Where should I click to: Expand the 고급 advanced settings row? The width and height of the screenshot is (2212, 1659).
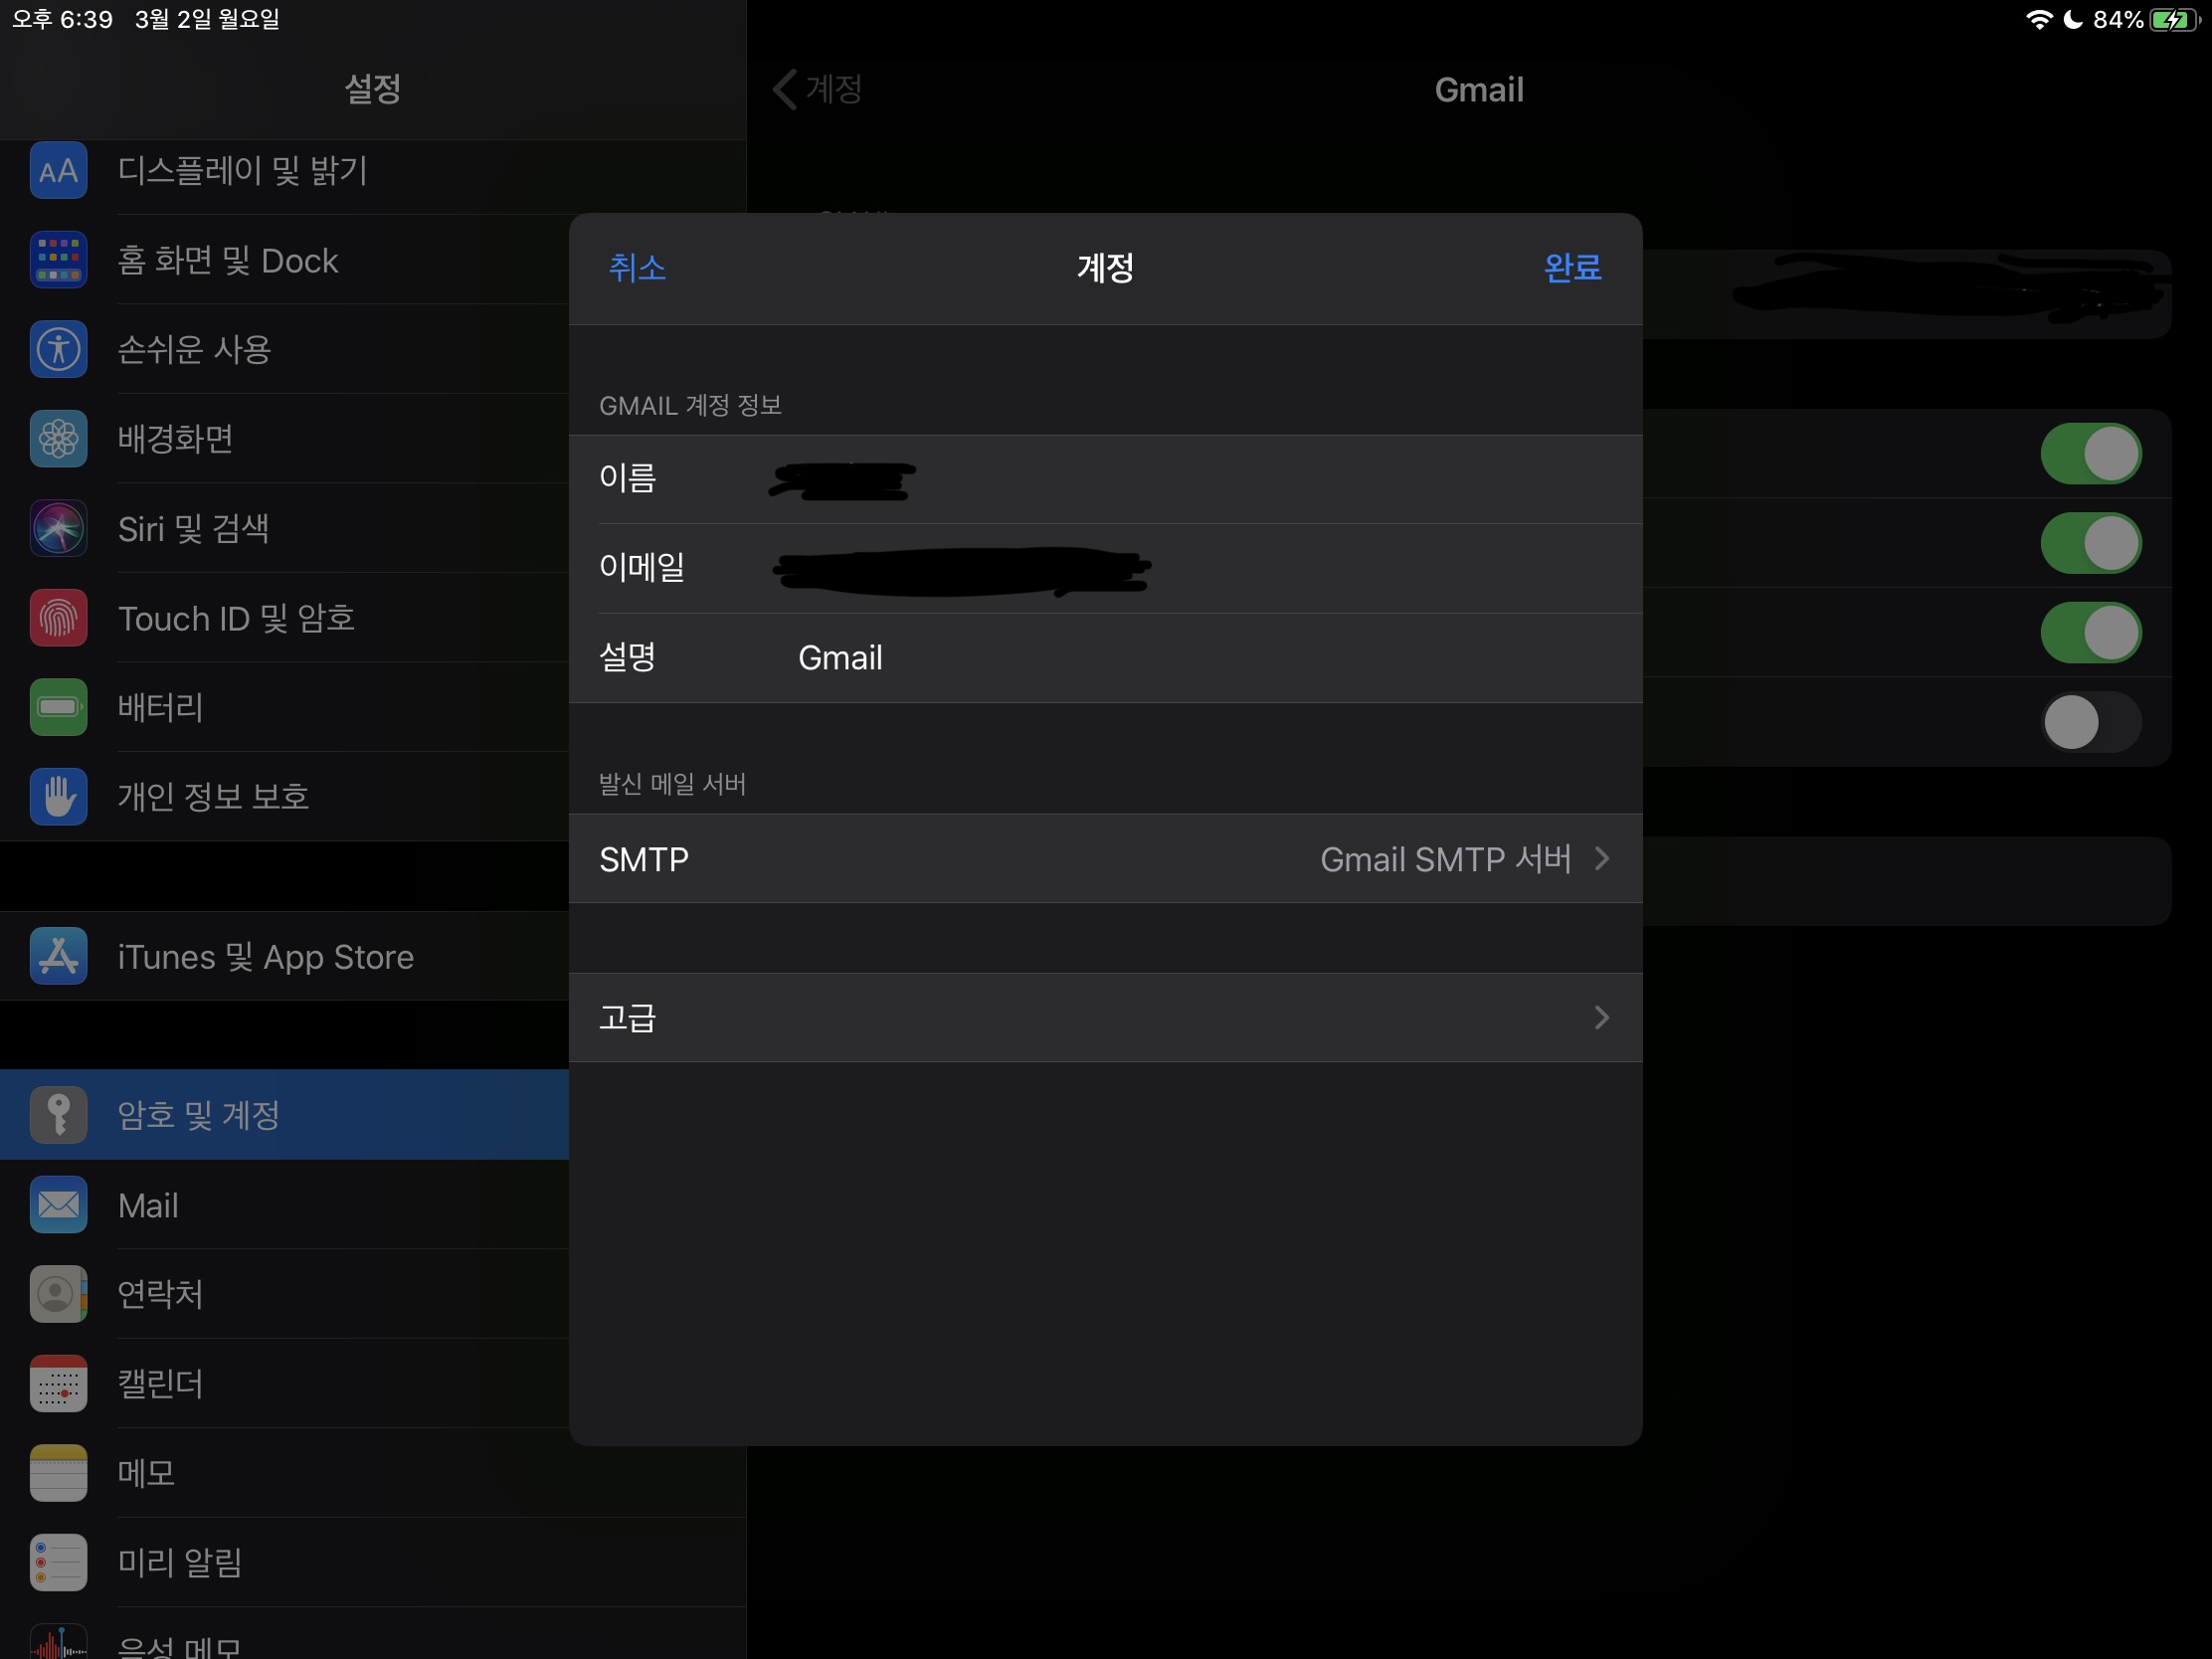tap(1104, 1017)
